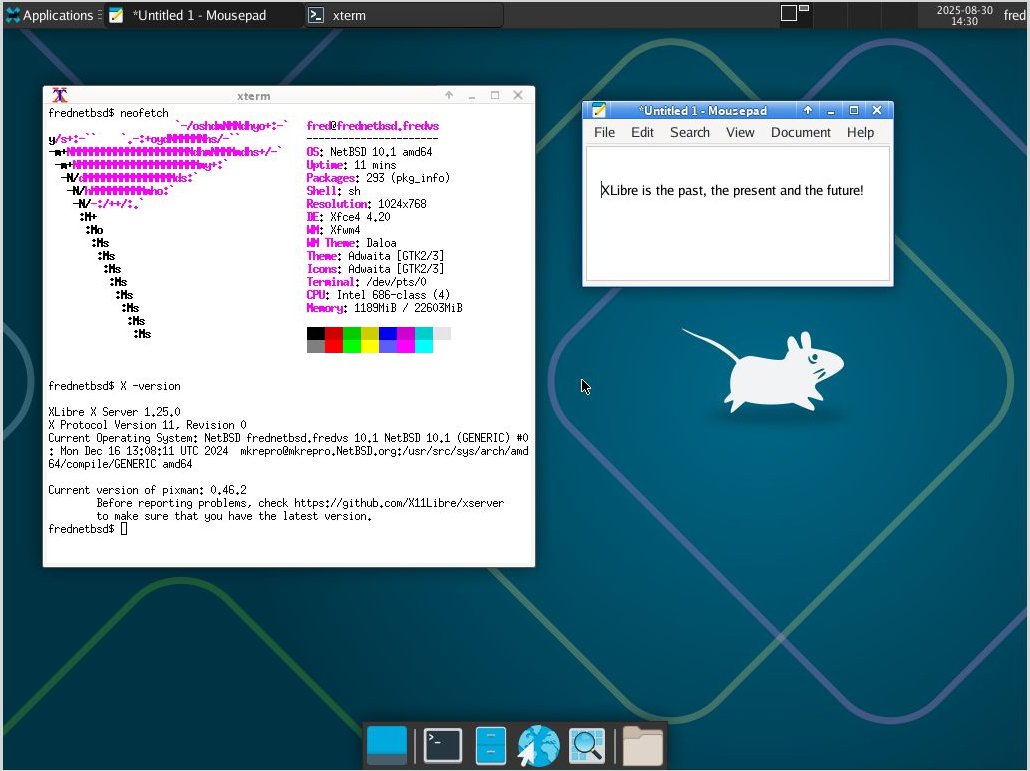
Task: Open the Document menu in Mousepad
Action: [800, 133]
